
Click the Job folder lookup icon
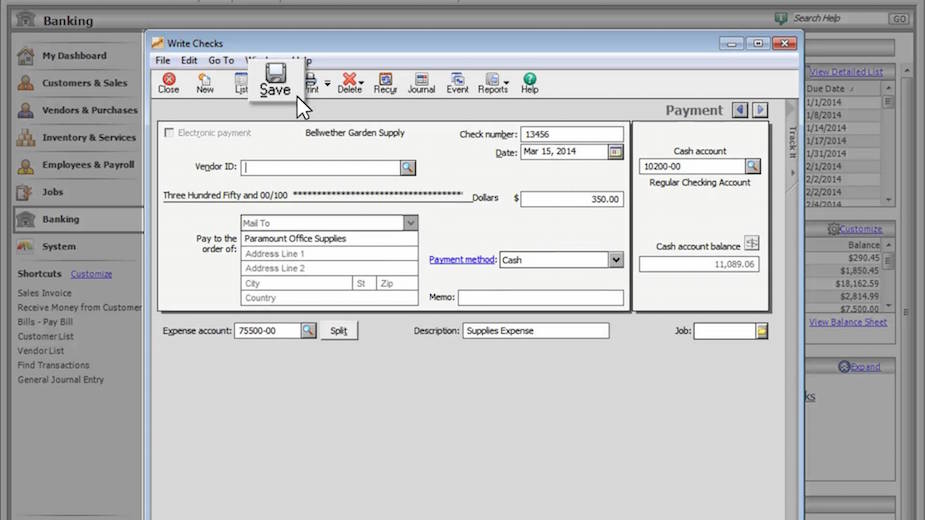pos(762,331)
